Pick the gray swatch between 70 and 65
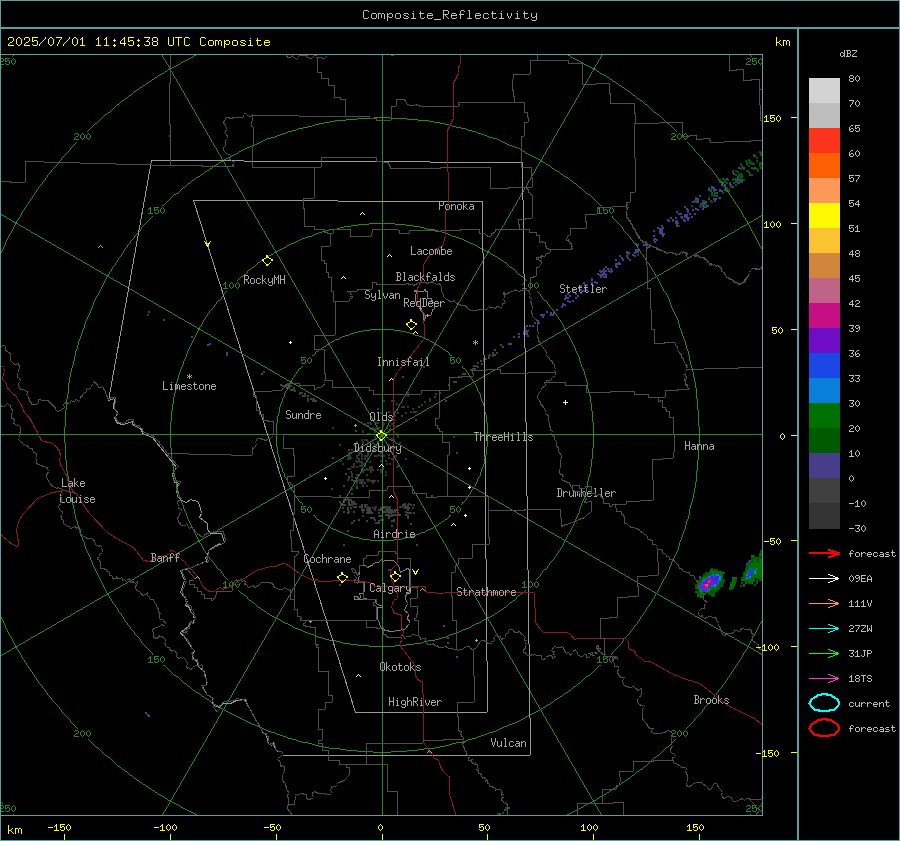This screenshot has height=841, width=900. click(x=824, y=115)
